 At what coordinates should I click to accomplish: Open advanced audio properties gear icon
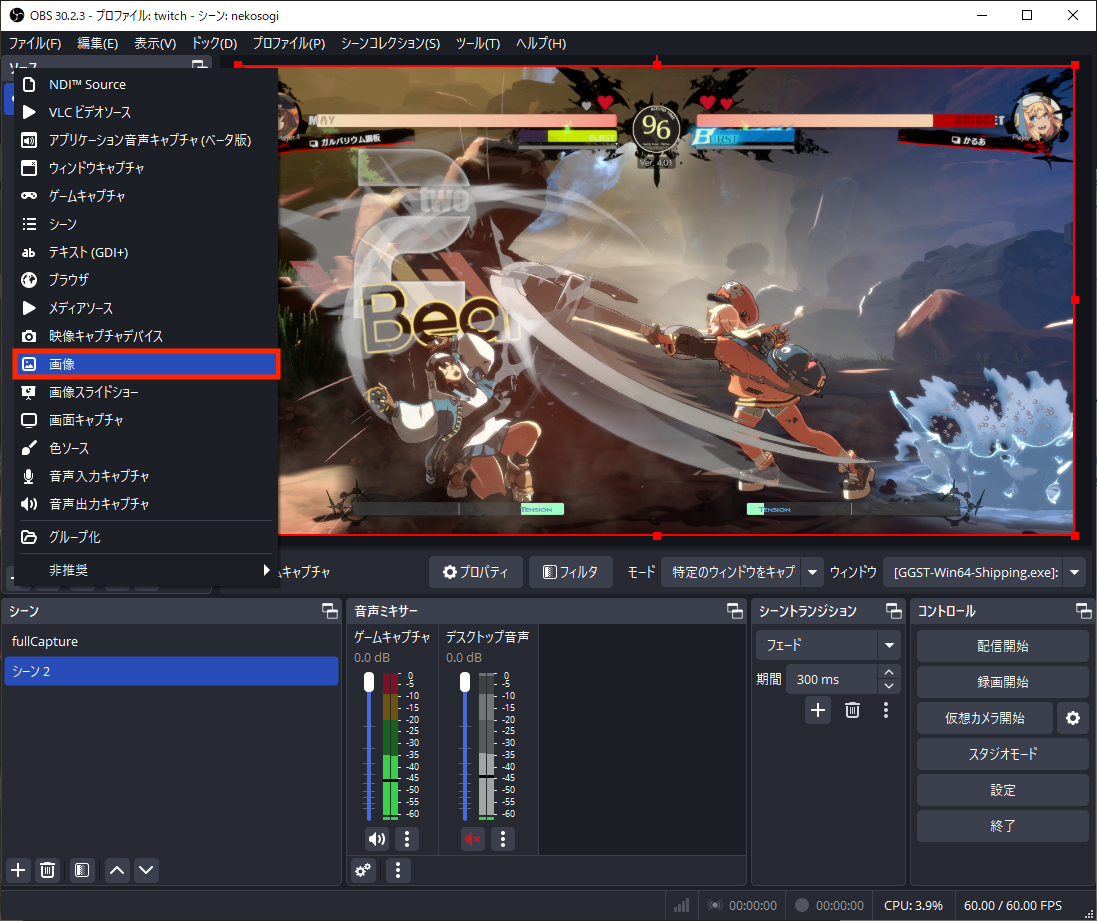point(364,870)
